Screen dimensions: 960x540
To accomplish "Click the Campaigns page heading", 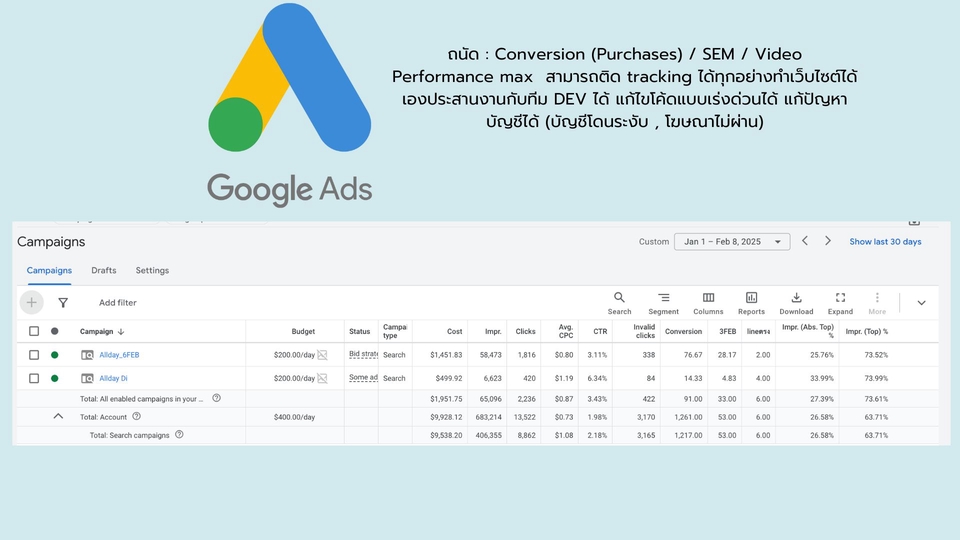I will pos(51,242).
